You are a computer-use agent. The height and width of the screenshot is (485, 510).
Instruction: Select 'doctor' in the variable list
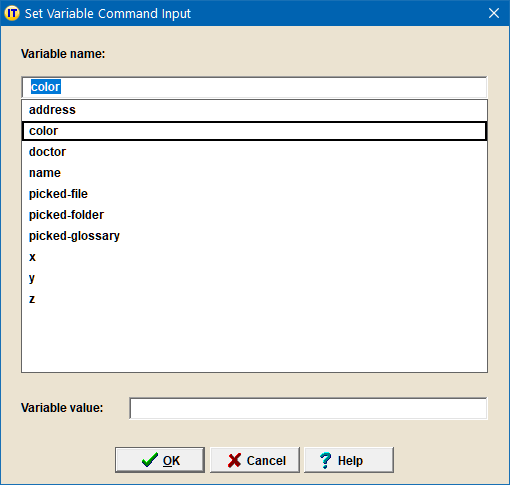pyautogui.click(x=254, y=152)
